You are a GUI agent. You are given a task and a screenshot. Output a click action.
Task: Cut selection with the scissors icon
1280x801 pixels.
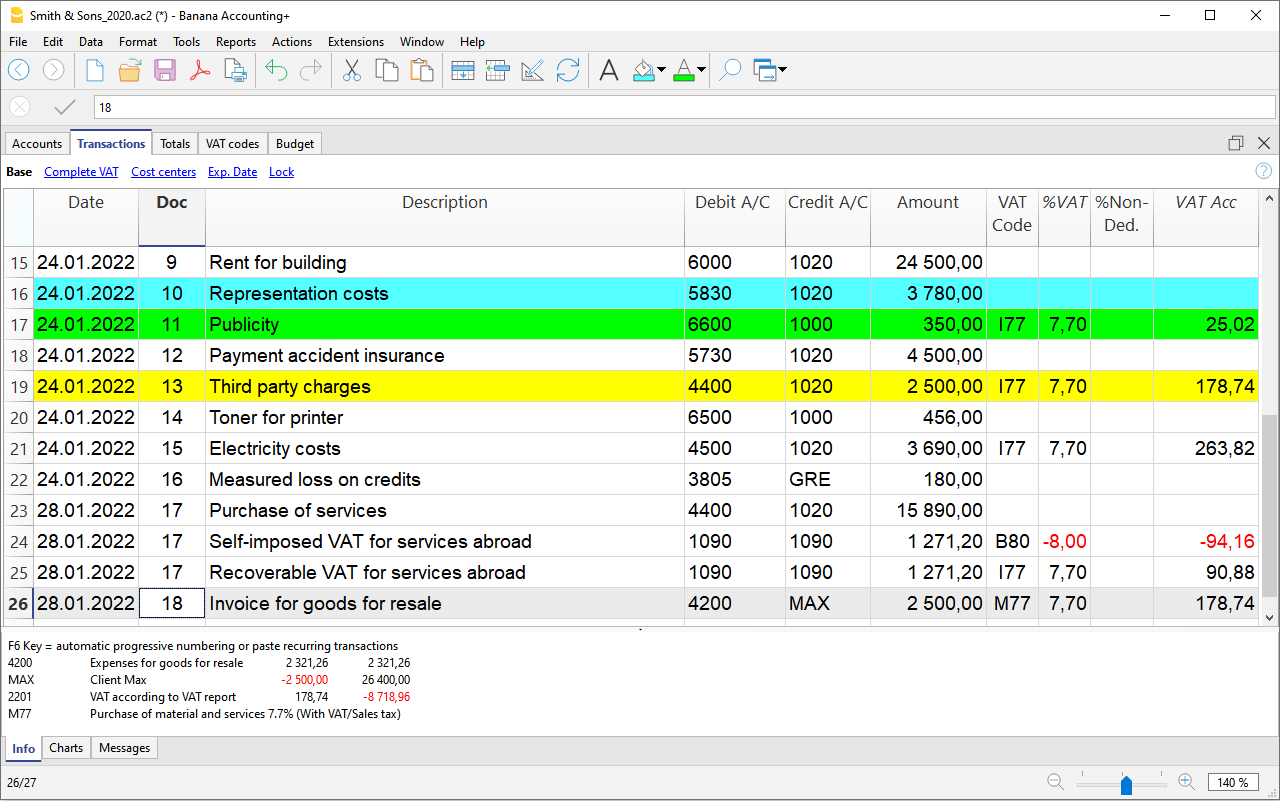351,70
